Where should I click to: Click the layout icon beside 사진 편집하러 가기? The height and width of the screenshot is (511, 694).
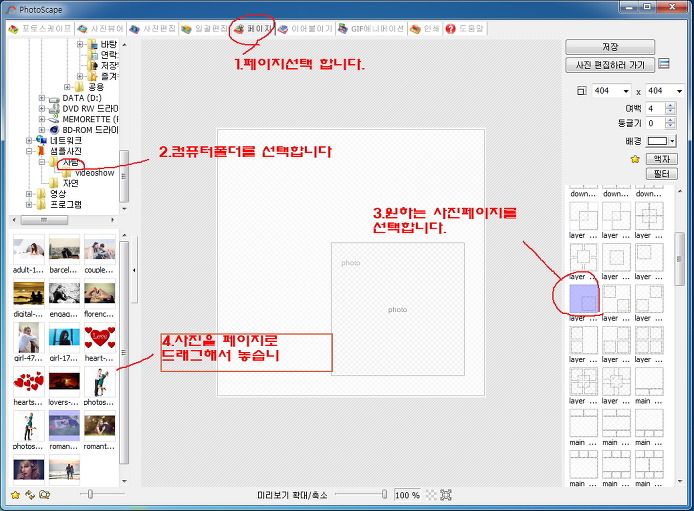click(x=664, y=64)
